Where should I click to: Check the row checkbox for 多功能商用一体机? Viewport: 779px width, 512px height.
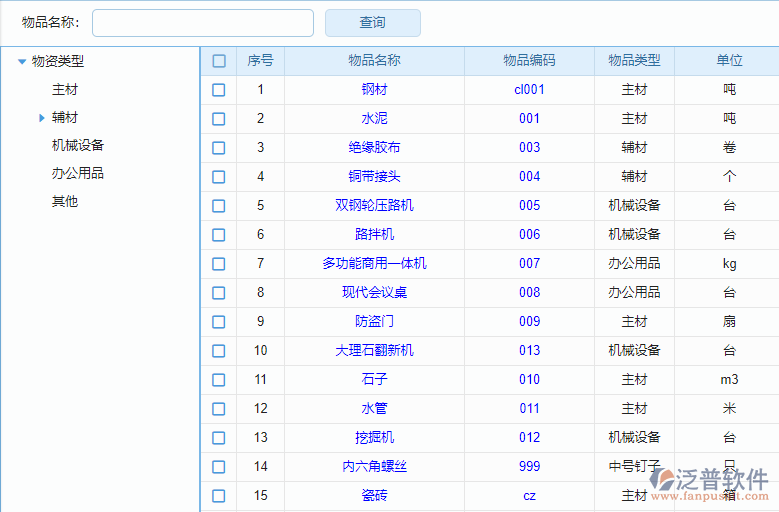click(x=219, y=264)
